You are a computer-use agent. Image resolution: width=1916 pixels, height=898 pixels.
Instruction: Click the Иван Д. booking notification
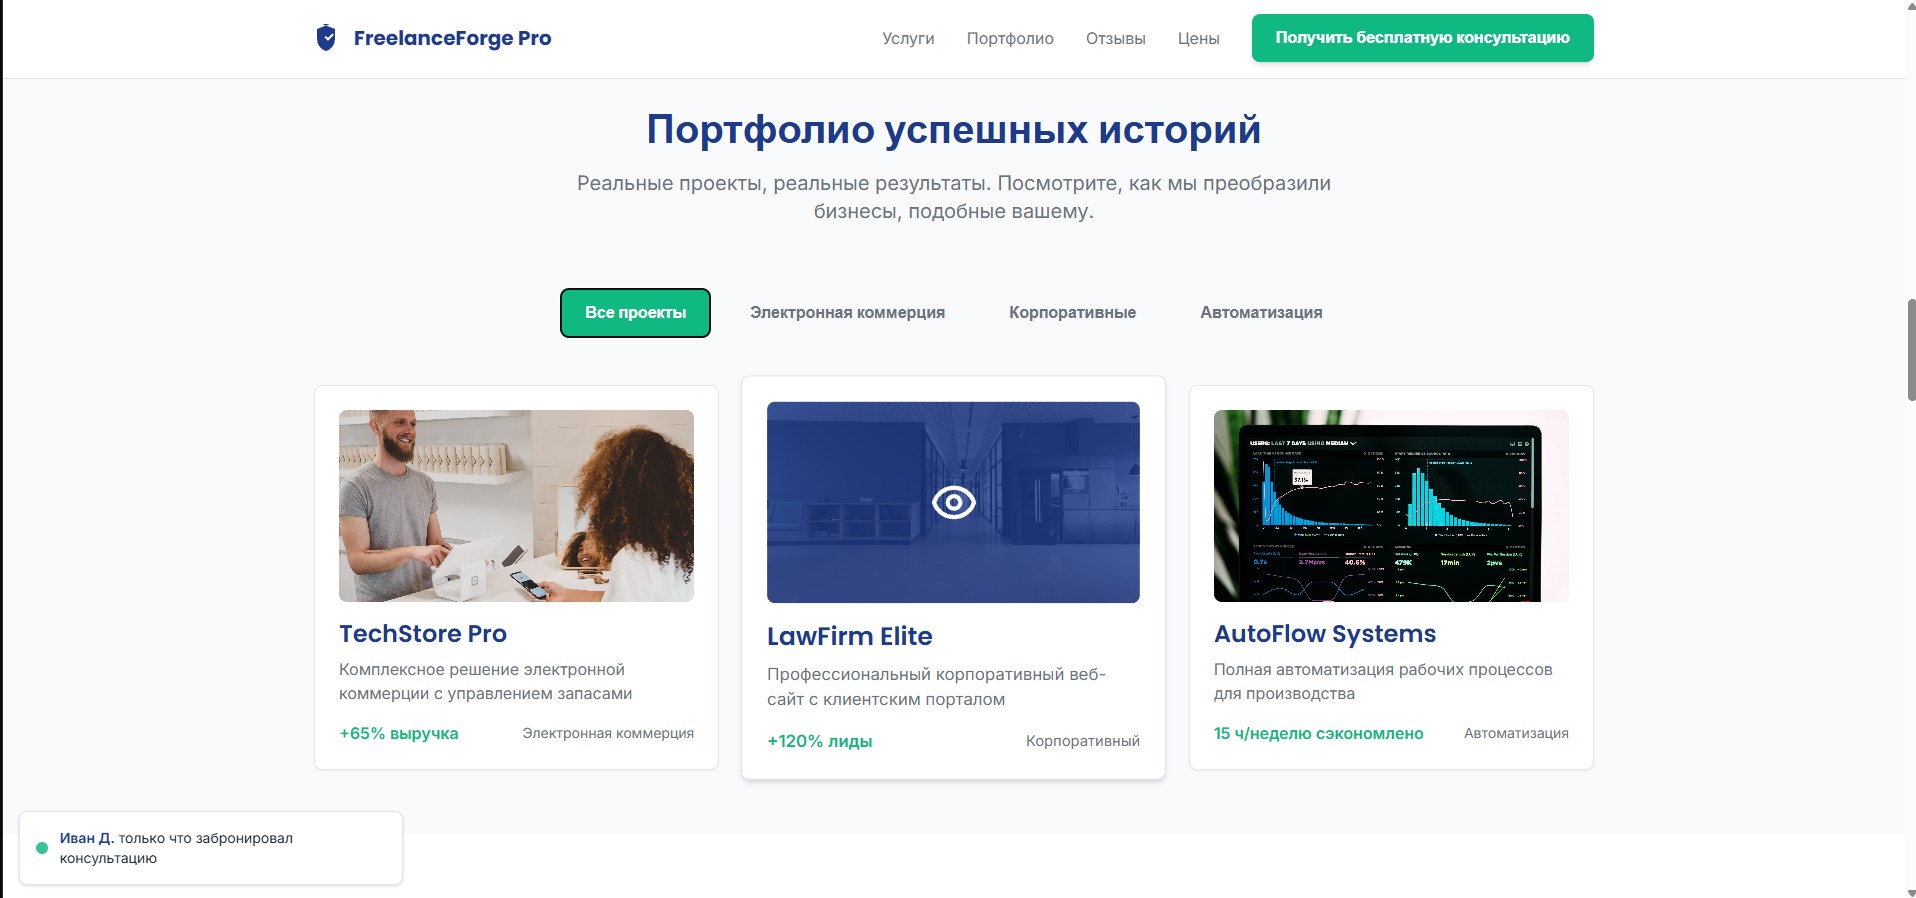211,848
